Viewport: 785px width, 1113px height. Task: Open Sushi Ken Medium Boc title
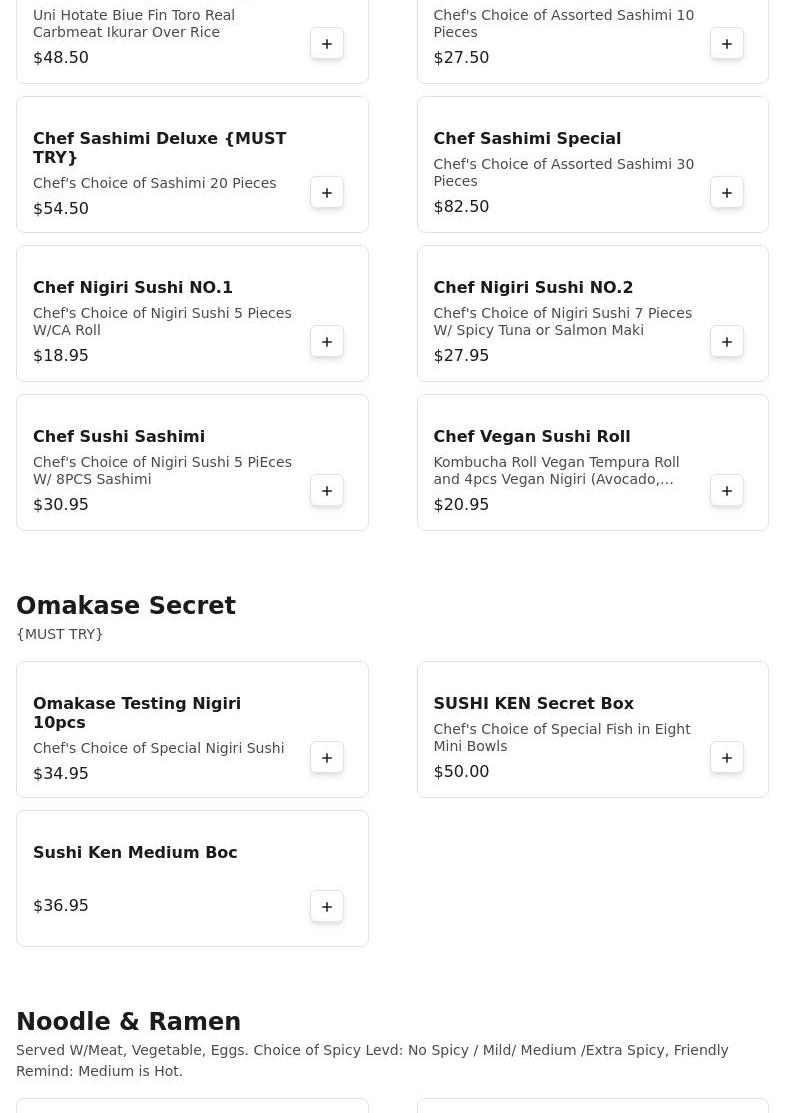point(135,852)
